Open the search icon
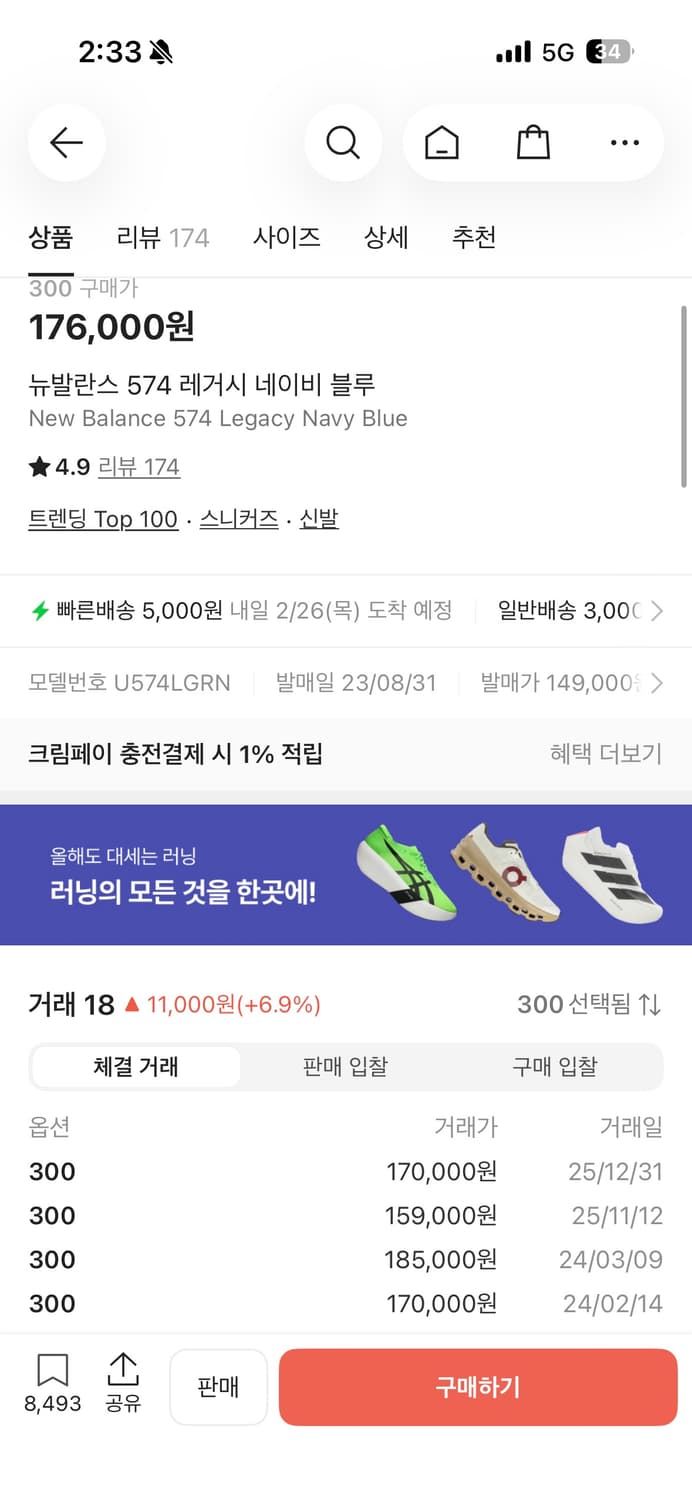 pyautogui.click(x=343, y=142)
